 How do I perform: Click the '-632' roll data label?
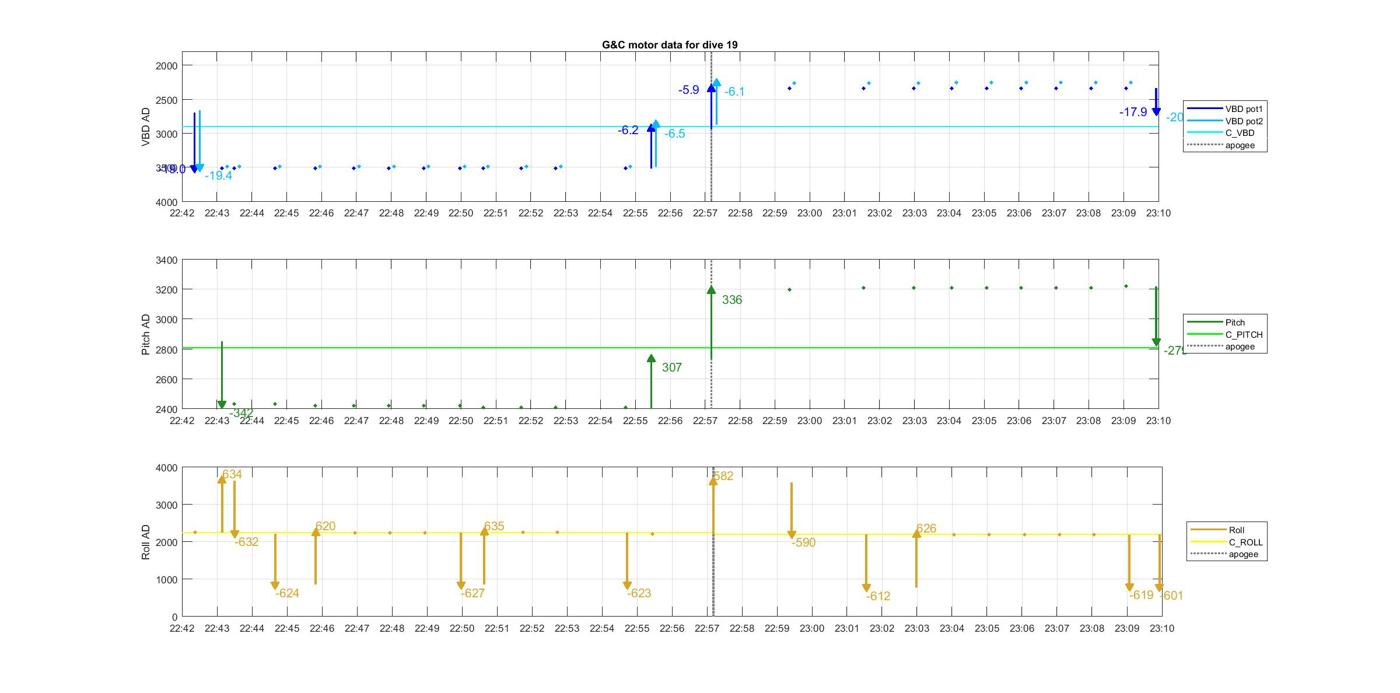247,542
